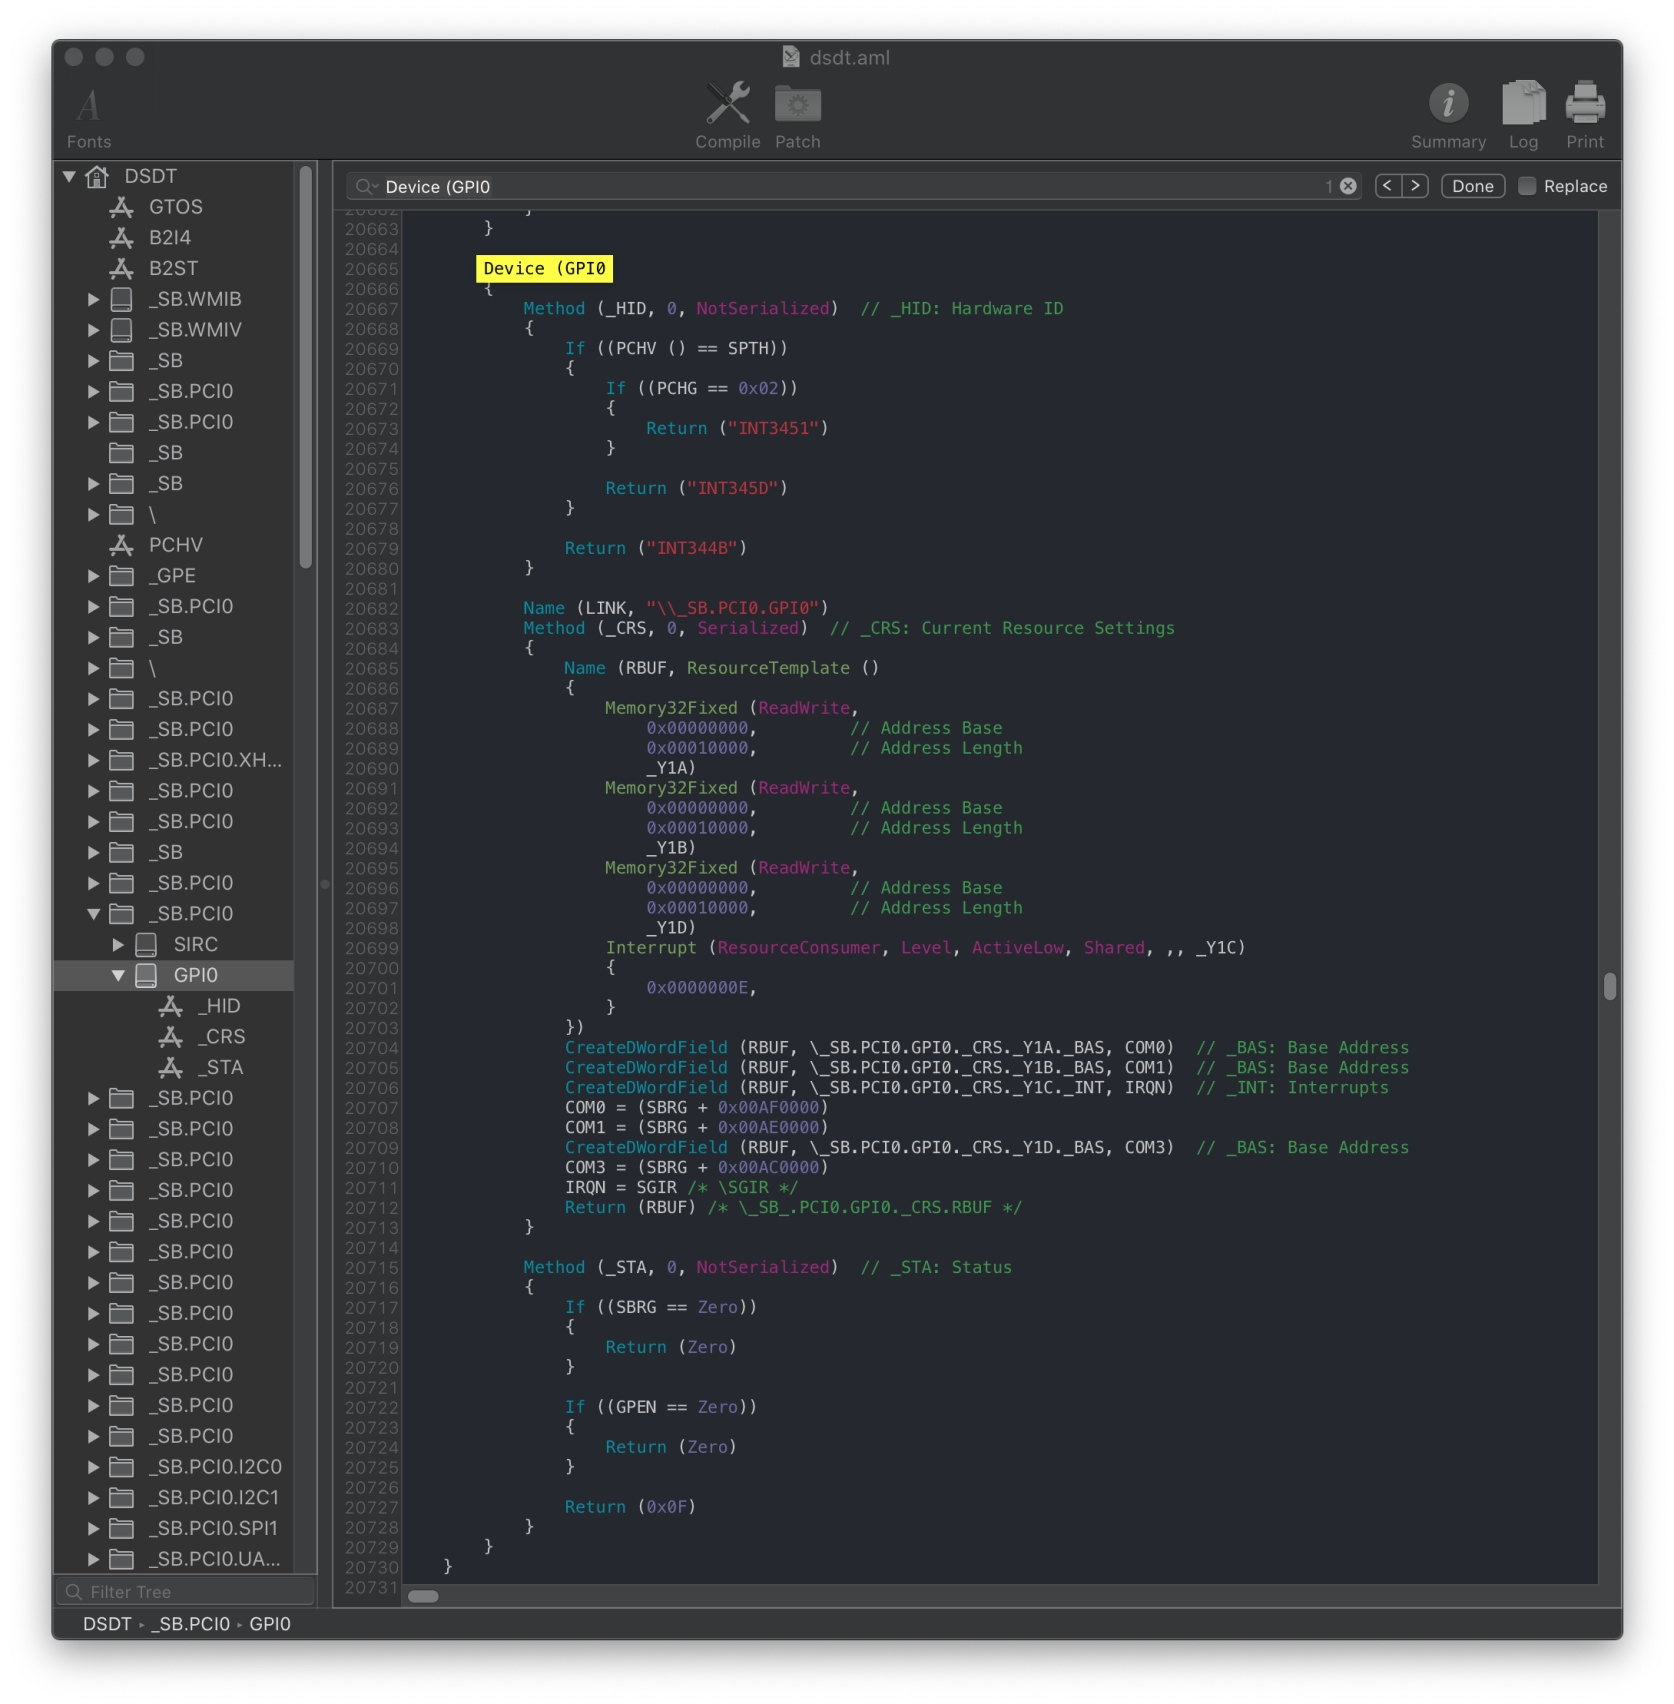Viewport: 1674px width, 1704px height.
Task: Enable the Replace checkbox
Action: pyautogui.click(x=1526, y=186)
